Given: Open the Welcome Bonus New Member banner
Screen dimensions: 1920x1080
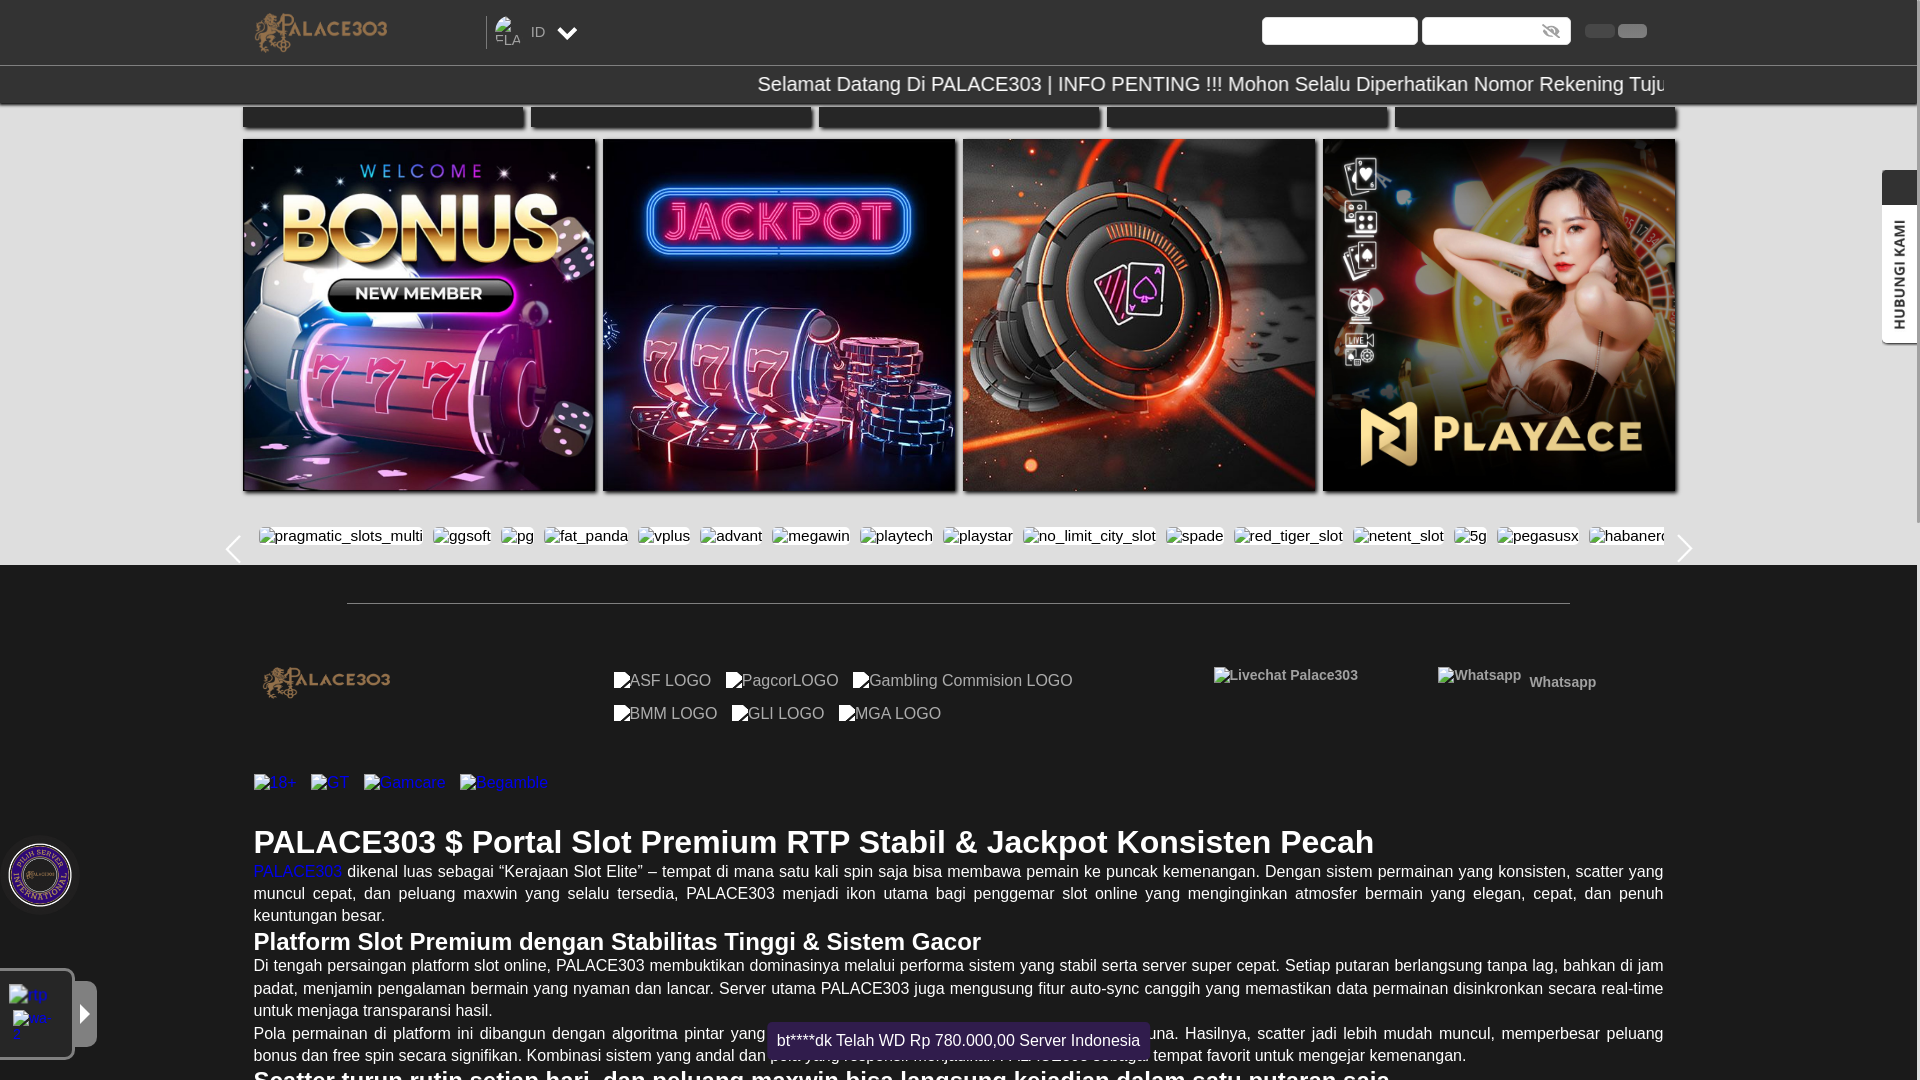Looking at the screenshot, I should [419, 315].
